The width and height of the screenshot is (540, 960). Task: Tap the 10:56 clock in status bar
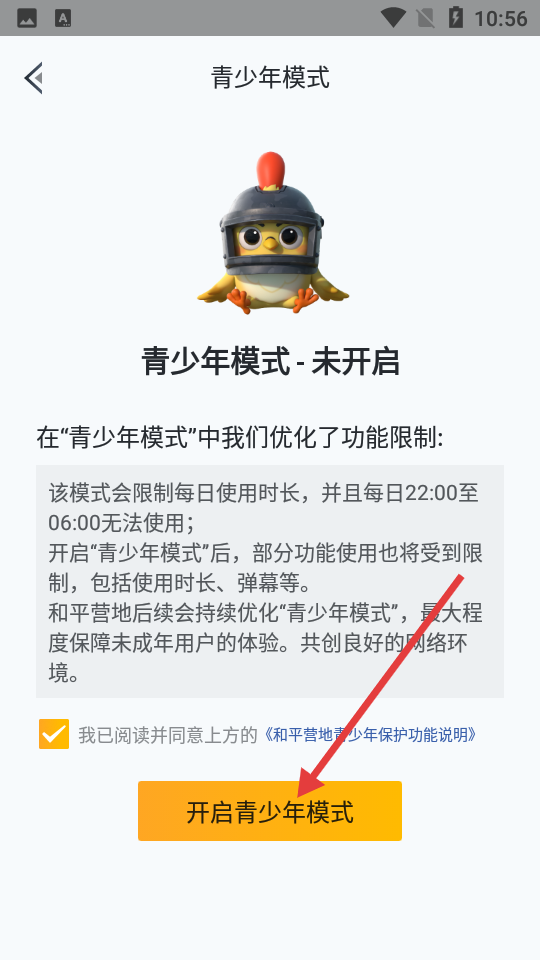[x=501, y=18]
